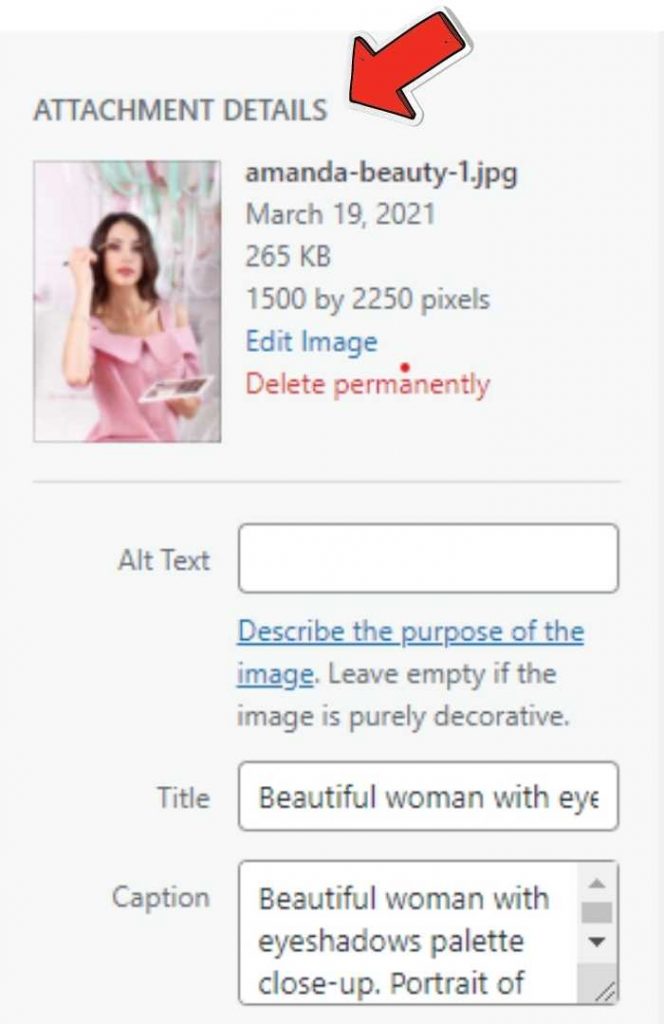Click the Caption scrollbar thumb
Viewport: 664px width, 1024px height.
click(597, 913)
